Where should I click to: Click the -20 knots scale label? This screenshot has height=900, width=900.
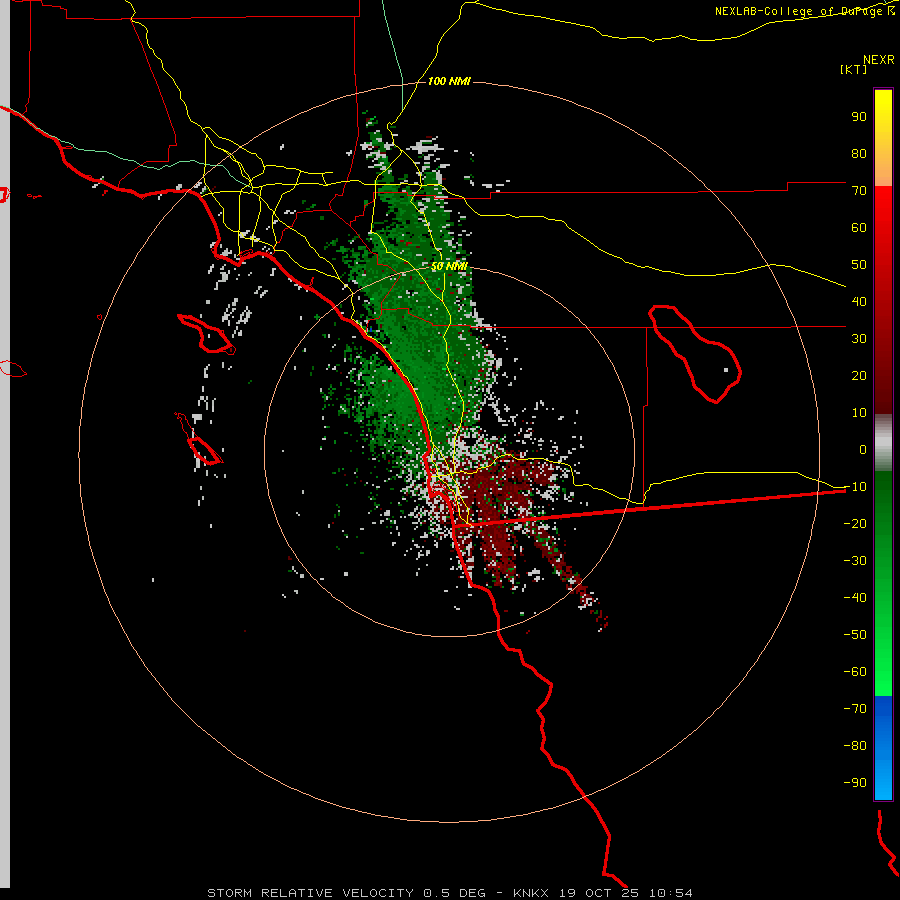pyautogui.click(x=855, y=523)
